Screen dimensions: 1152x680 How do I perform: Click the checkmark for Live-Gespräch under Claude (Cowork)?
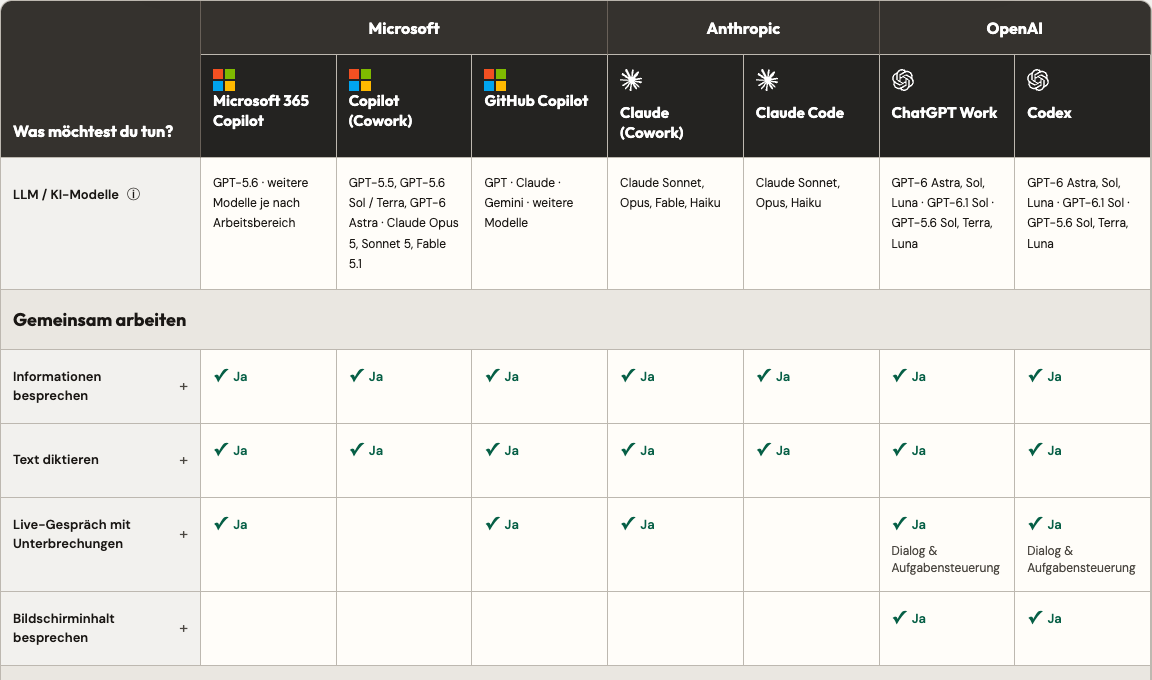pyautogui.click(x=628, y=524)
